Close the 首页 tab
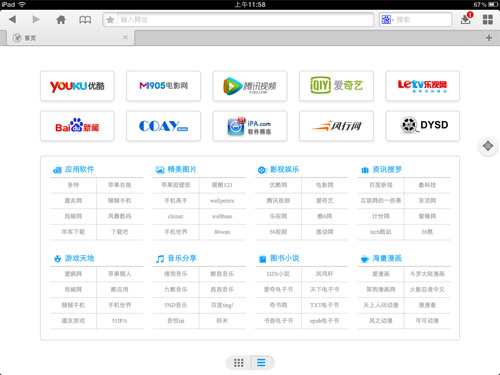Viewport: 500px width, 375px height. pos(125,37)
